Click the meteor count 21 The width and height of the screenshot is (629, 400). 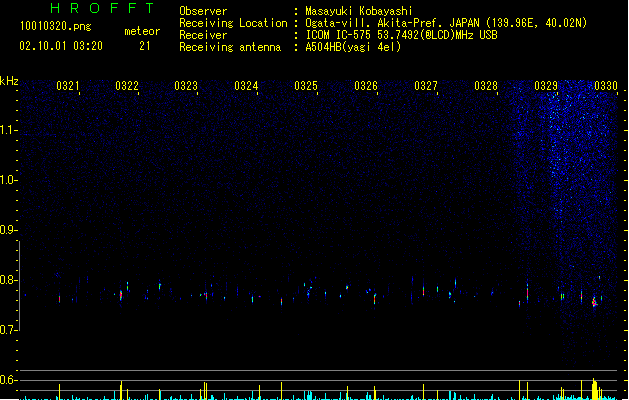point(145,46)
